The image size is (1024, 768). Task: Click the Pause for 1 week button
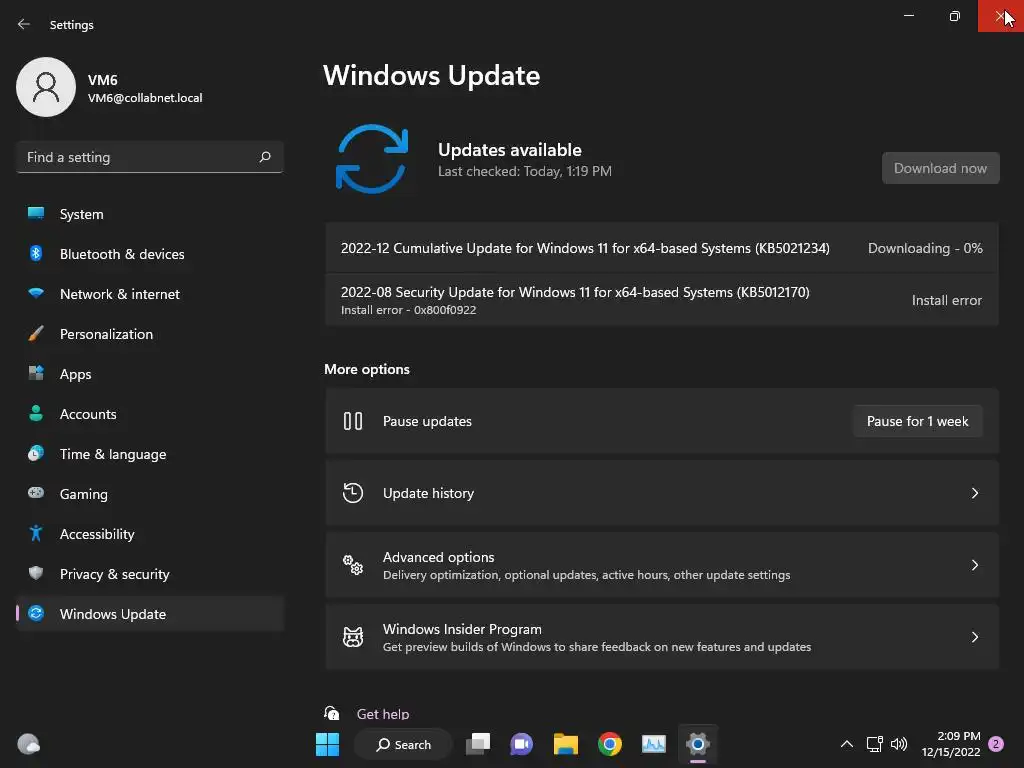(x=918, y=421)
